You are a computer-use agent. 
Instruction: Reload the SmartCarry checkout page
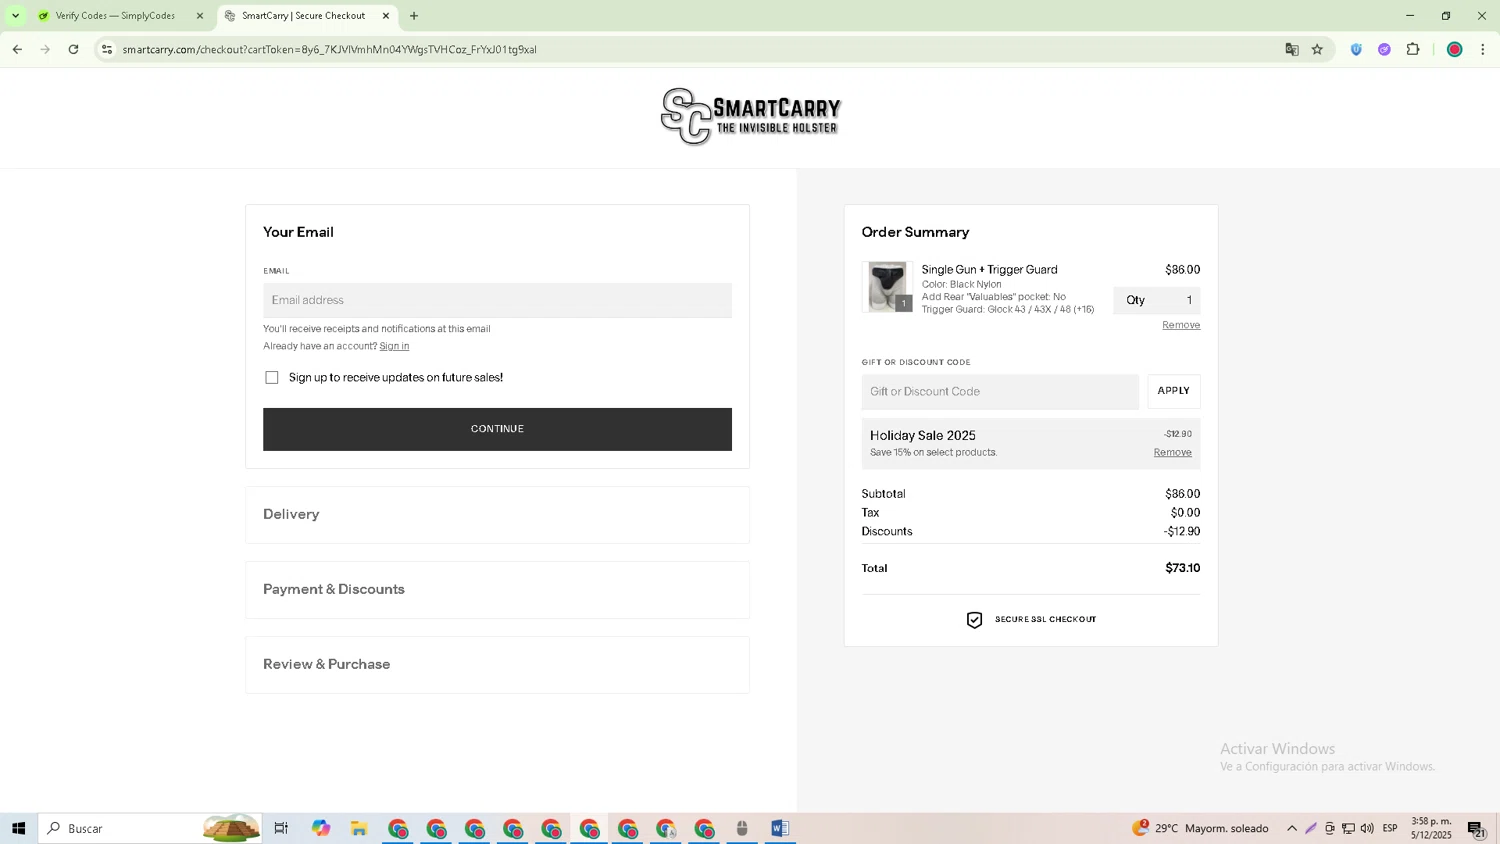(x=73, y=49)
